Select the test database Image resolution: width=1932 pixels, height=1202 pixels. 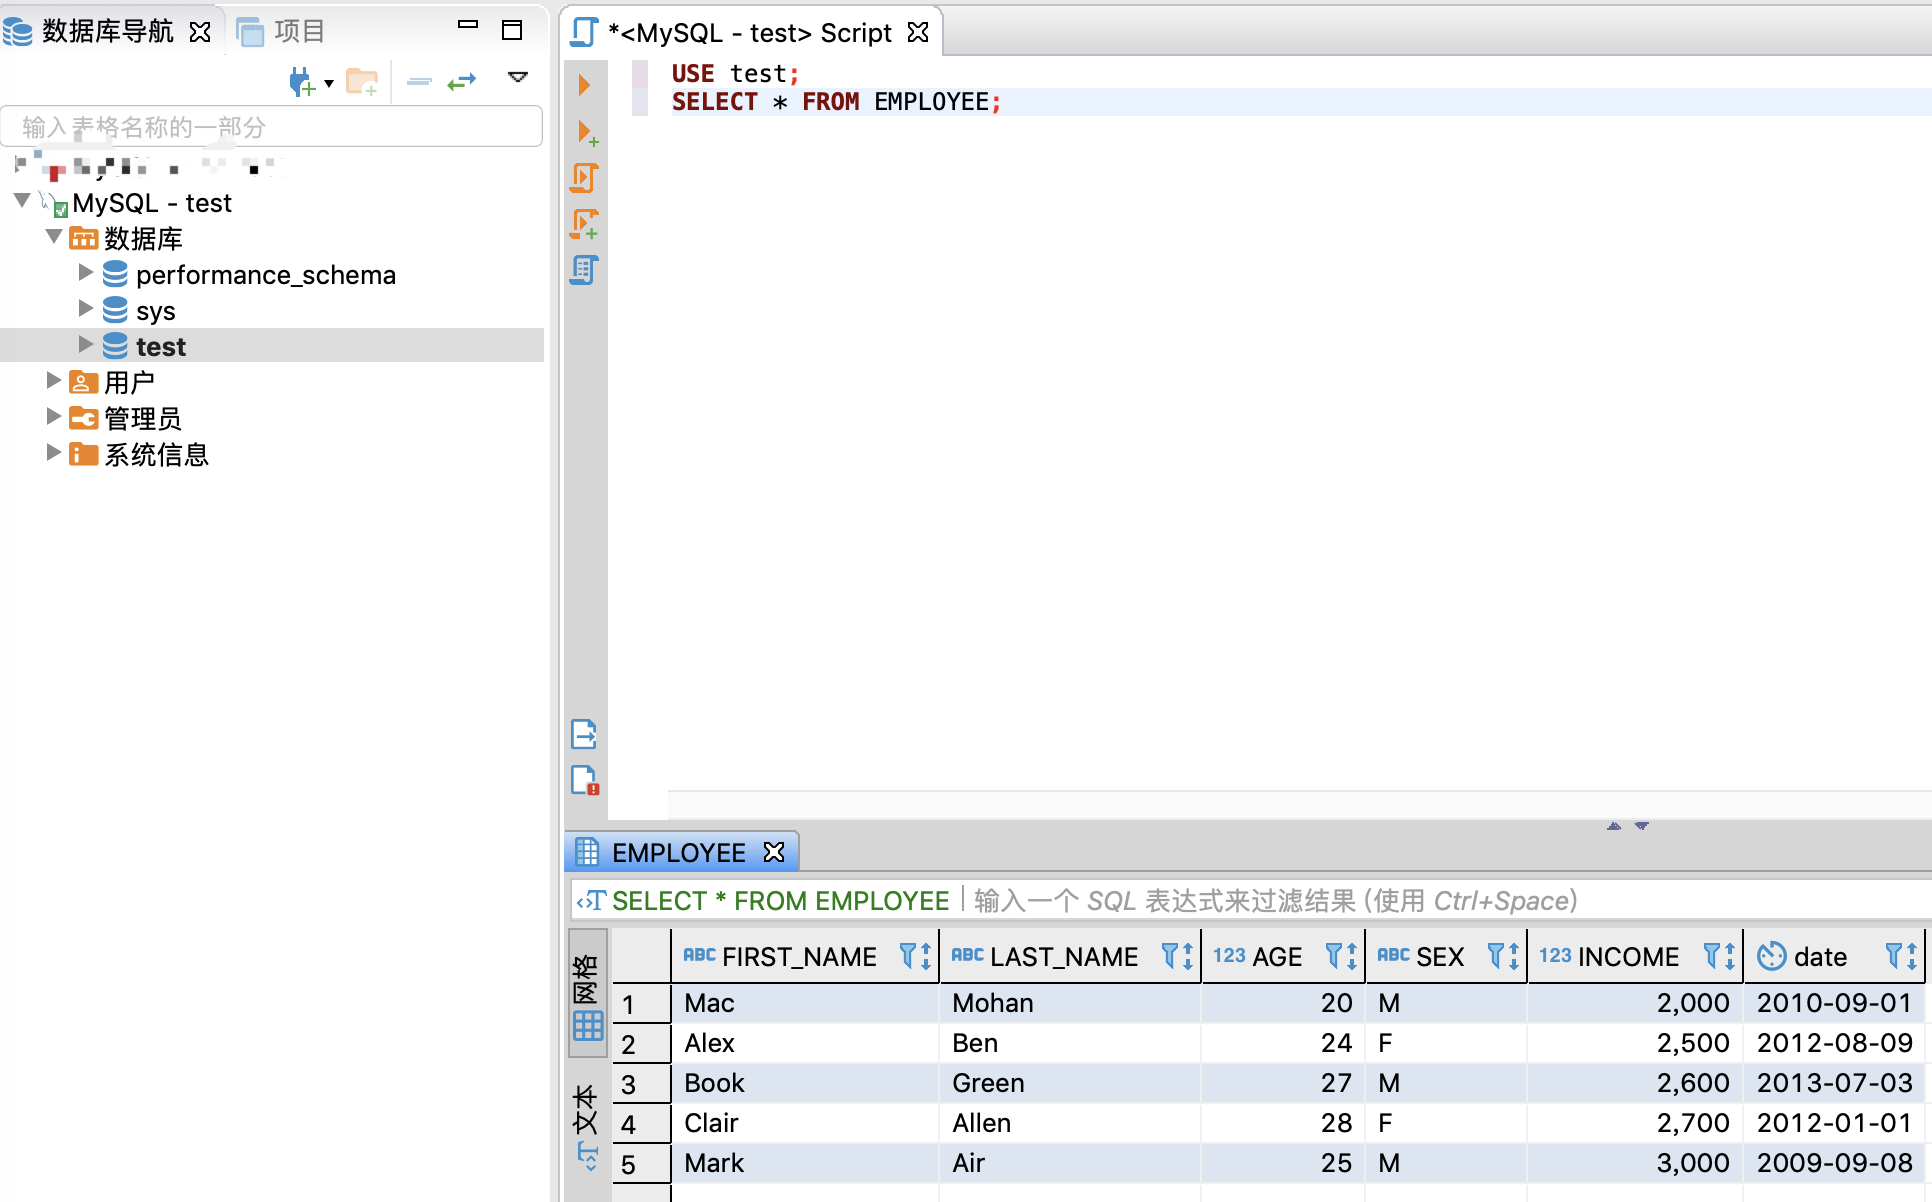click(x=162, y=345)
